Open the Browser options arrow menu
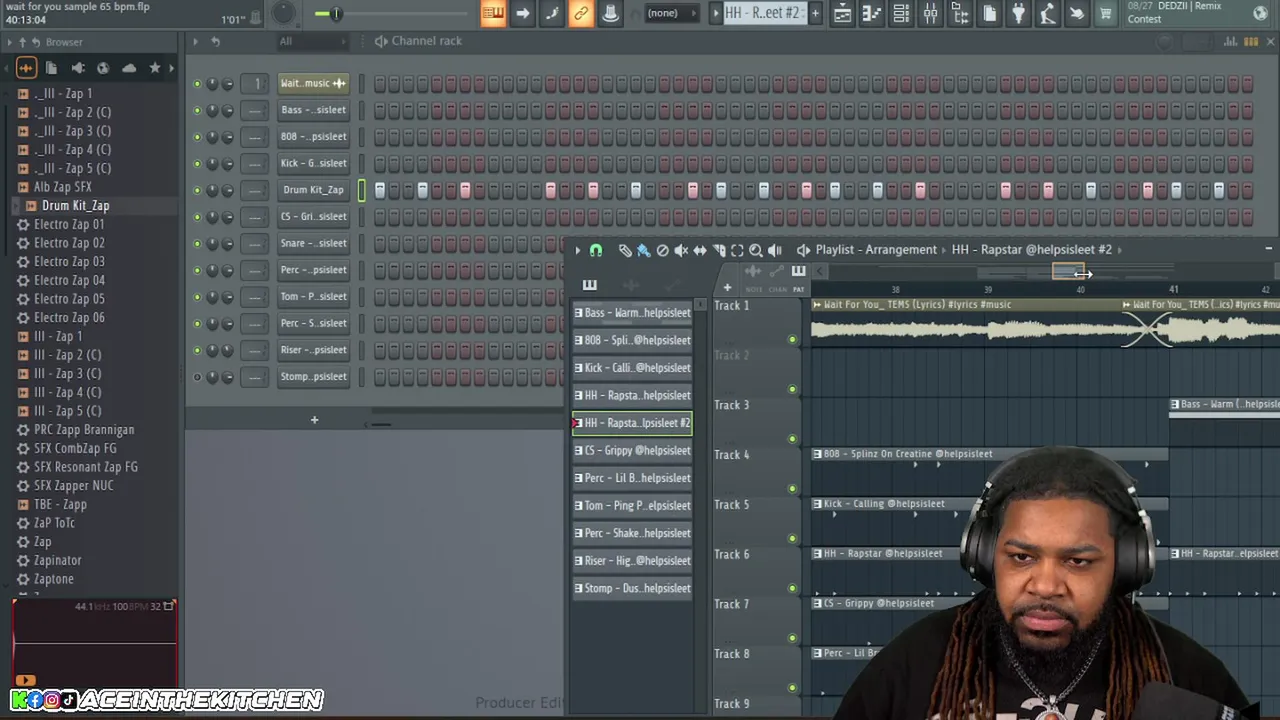 pyautogui.click(x=8, y=42)
